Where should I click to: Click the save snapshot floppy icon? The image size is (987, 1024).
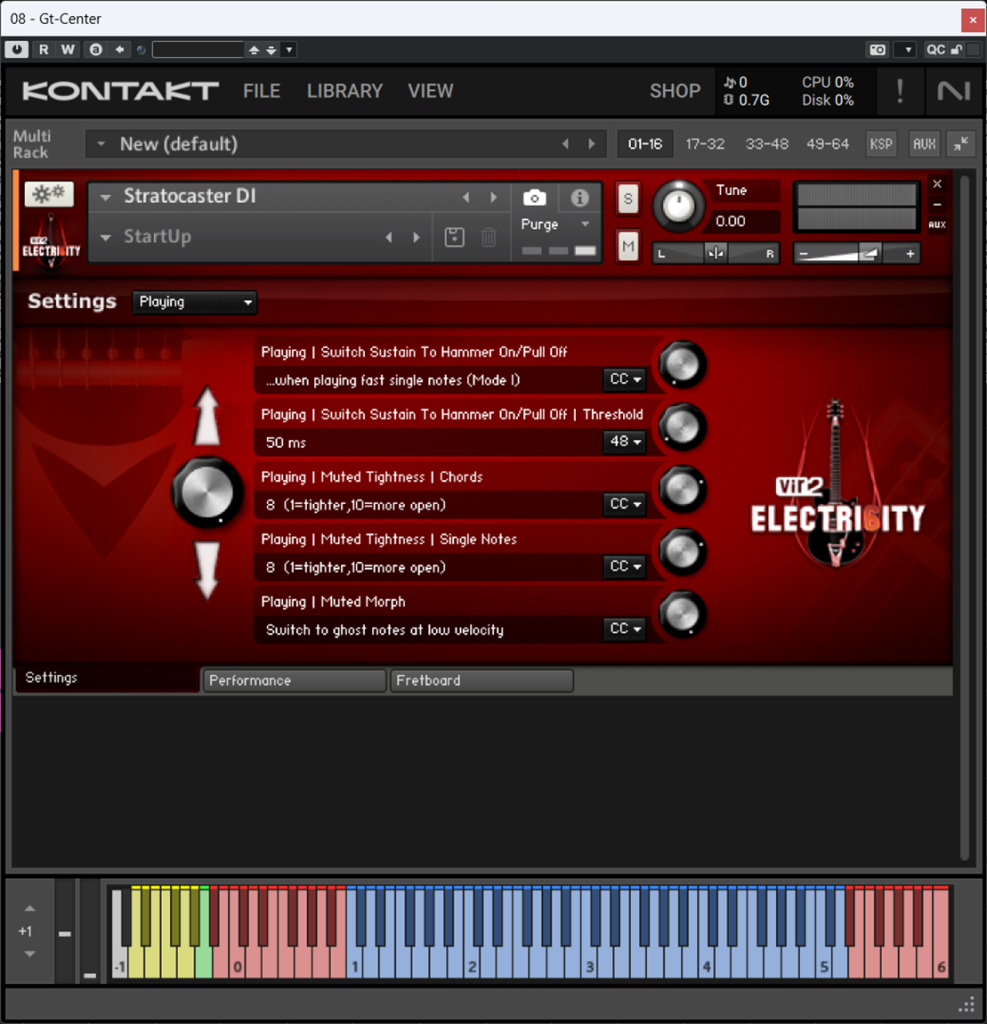pyautogui.click(x=455, y=237)
